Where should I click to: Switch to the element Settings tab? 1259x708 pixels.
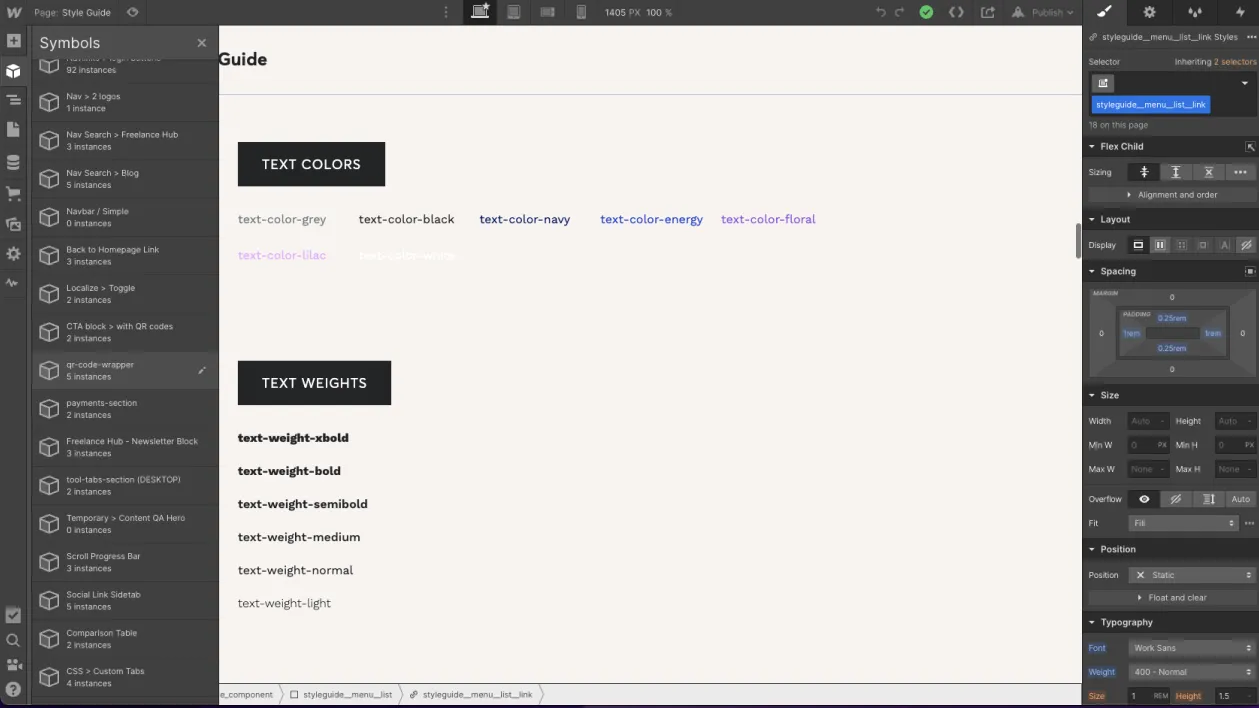tap(1148, 12)
